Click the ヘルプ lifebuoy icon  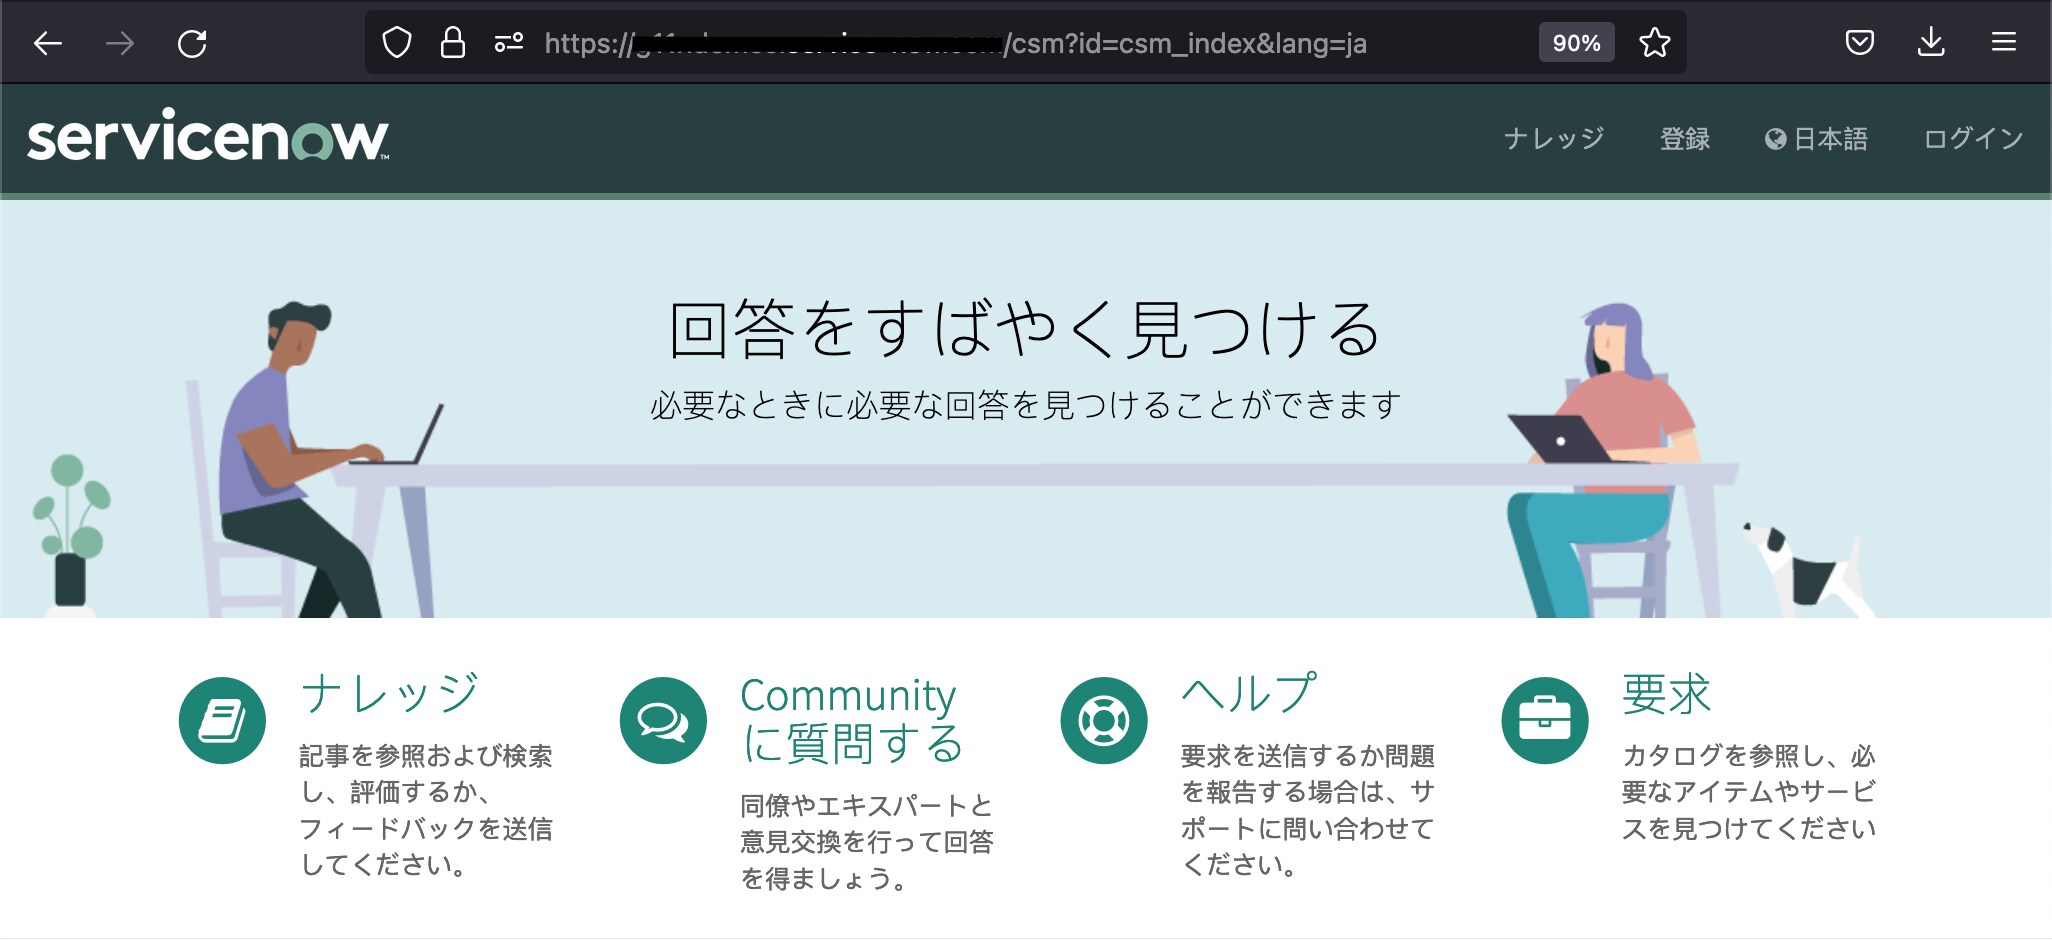click(1104, 720)
